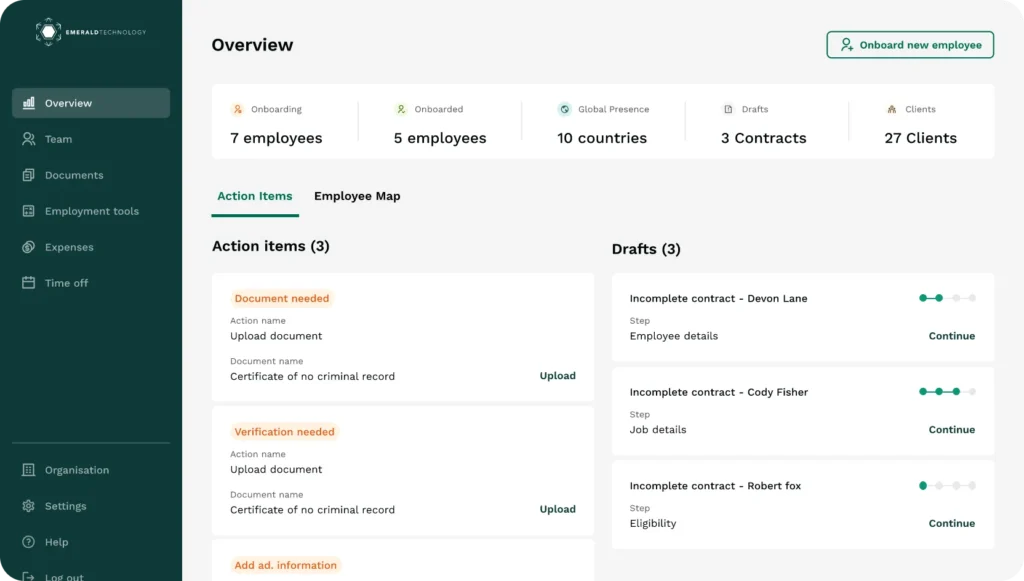Image resolution: width=1024 pixels, height=581 pixels.
Task: Click the Expenses coin icon
Action: (x=29, y=247)
